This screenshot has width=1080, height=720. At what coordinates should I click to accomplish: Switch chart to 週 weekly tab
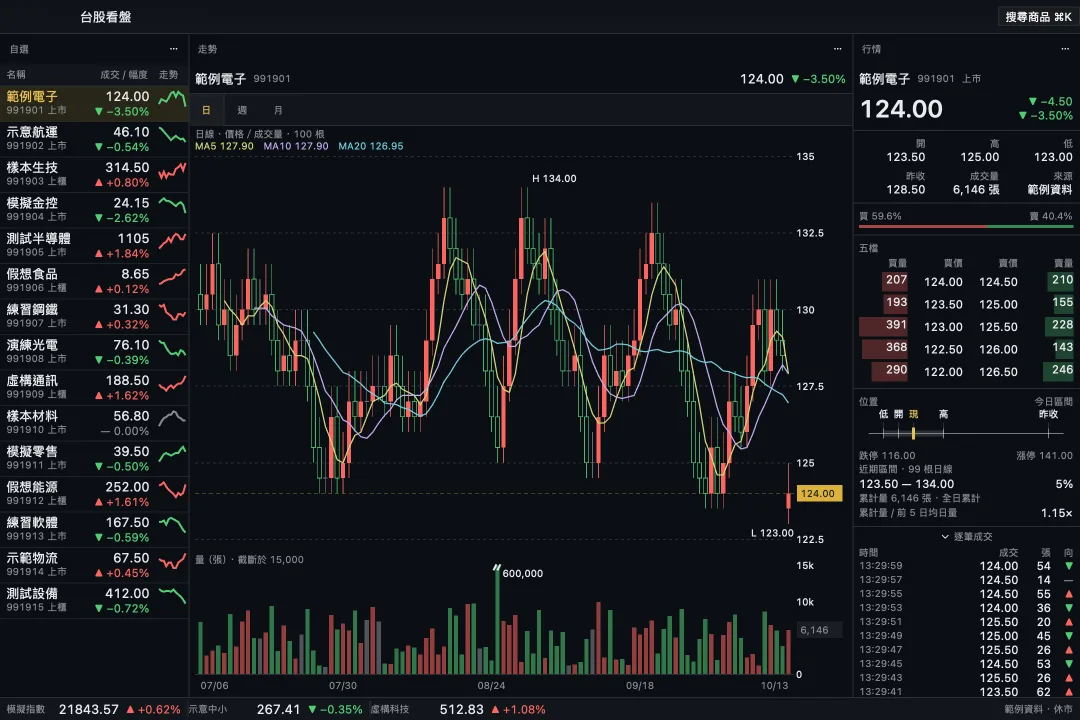coord(242,110)
